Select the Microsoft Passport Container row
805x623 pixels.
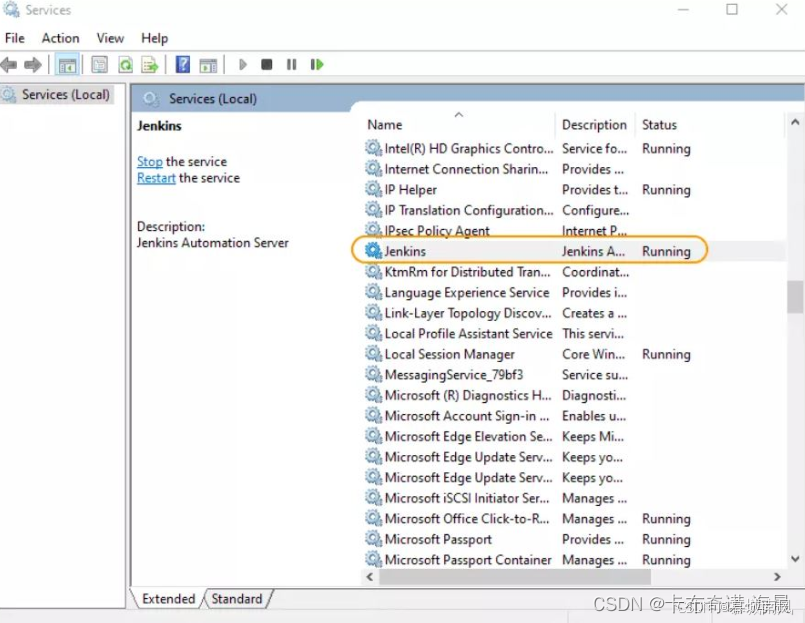(574, 559)
